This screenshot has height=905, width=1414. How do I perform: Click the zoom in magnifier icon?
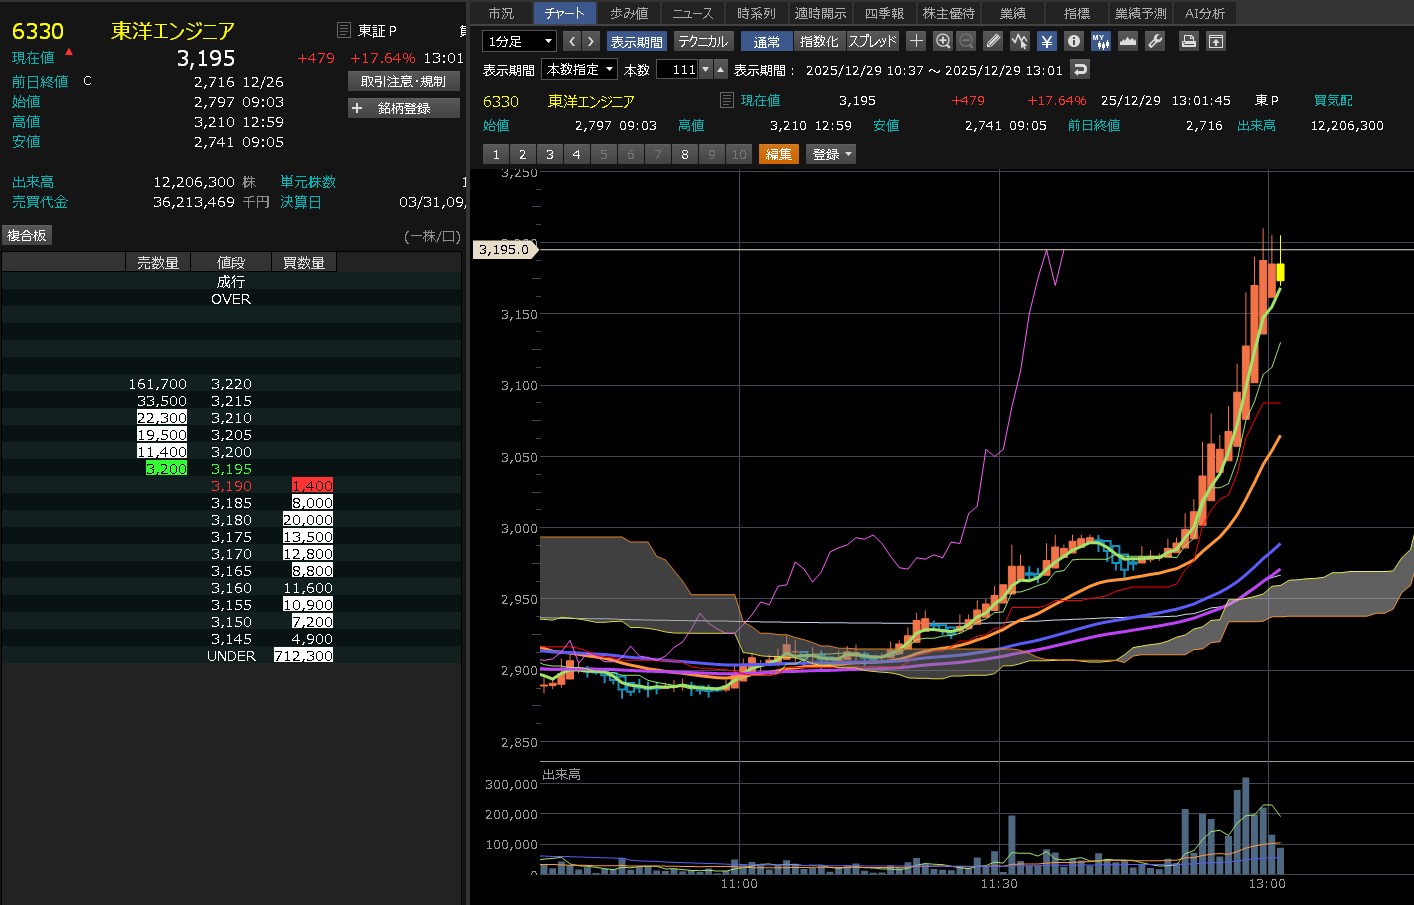942,41
